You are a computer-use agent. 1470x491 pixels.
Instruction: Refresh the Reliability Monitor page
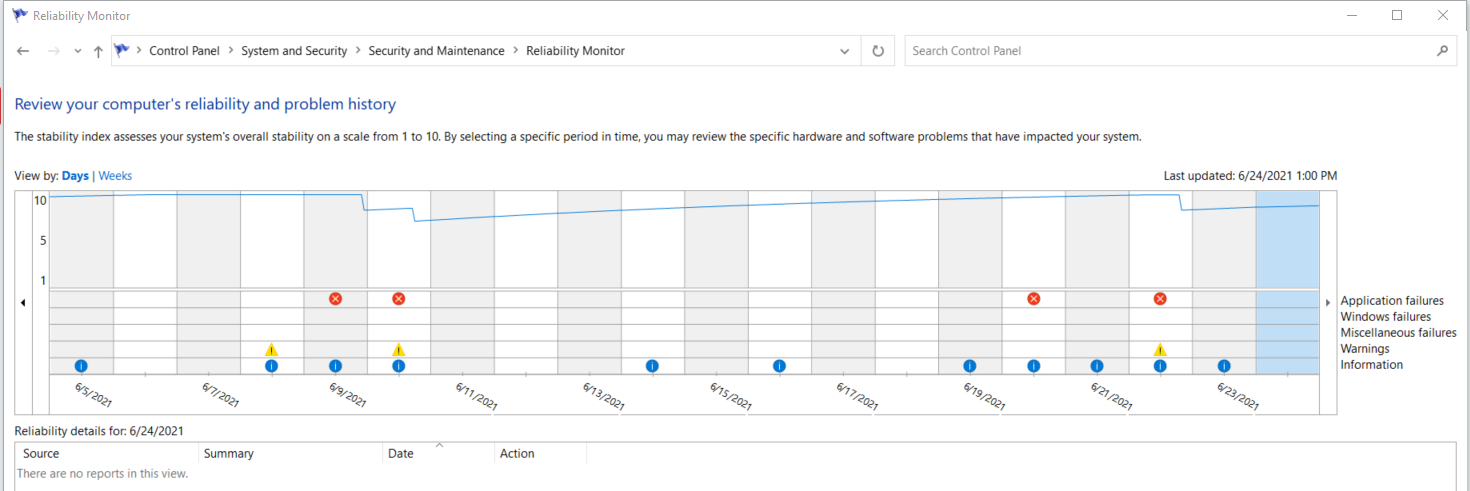pyautogui.click(x=878, y=51)
